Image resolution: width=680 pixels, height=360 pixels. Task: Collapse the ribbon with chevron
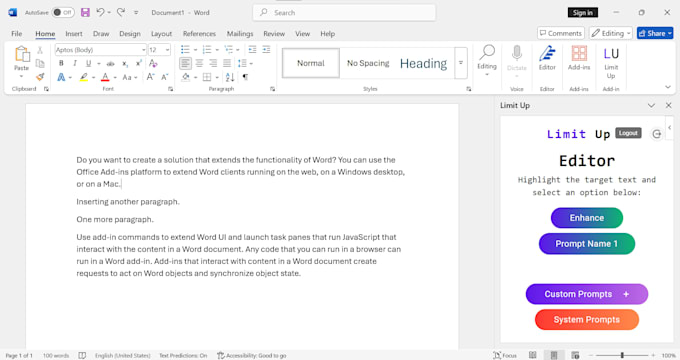[668, 87]
